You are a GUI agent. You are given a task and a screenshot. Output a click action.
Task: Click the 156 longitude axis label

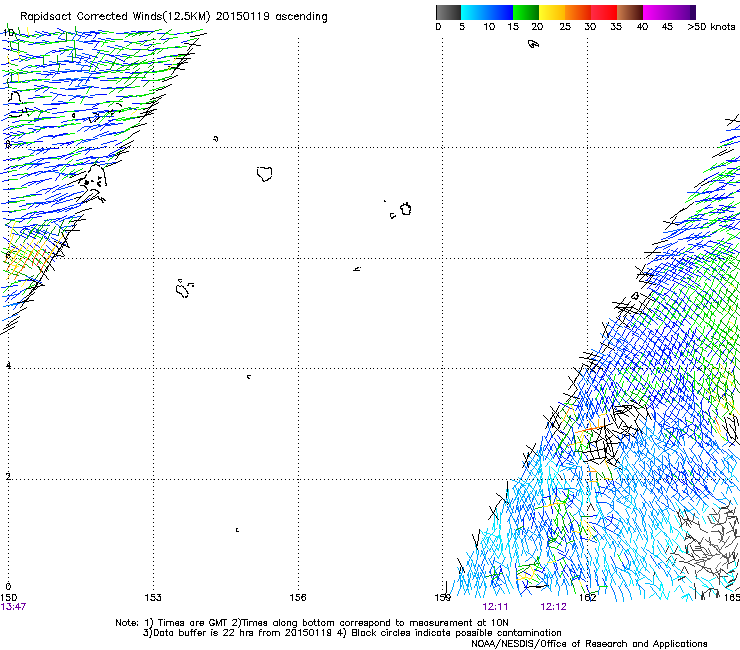coord(298,598)
